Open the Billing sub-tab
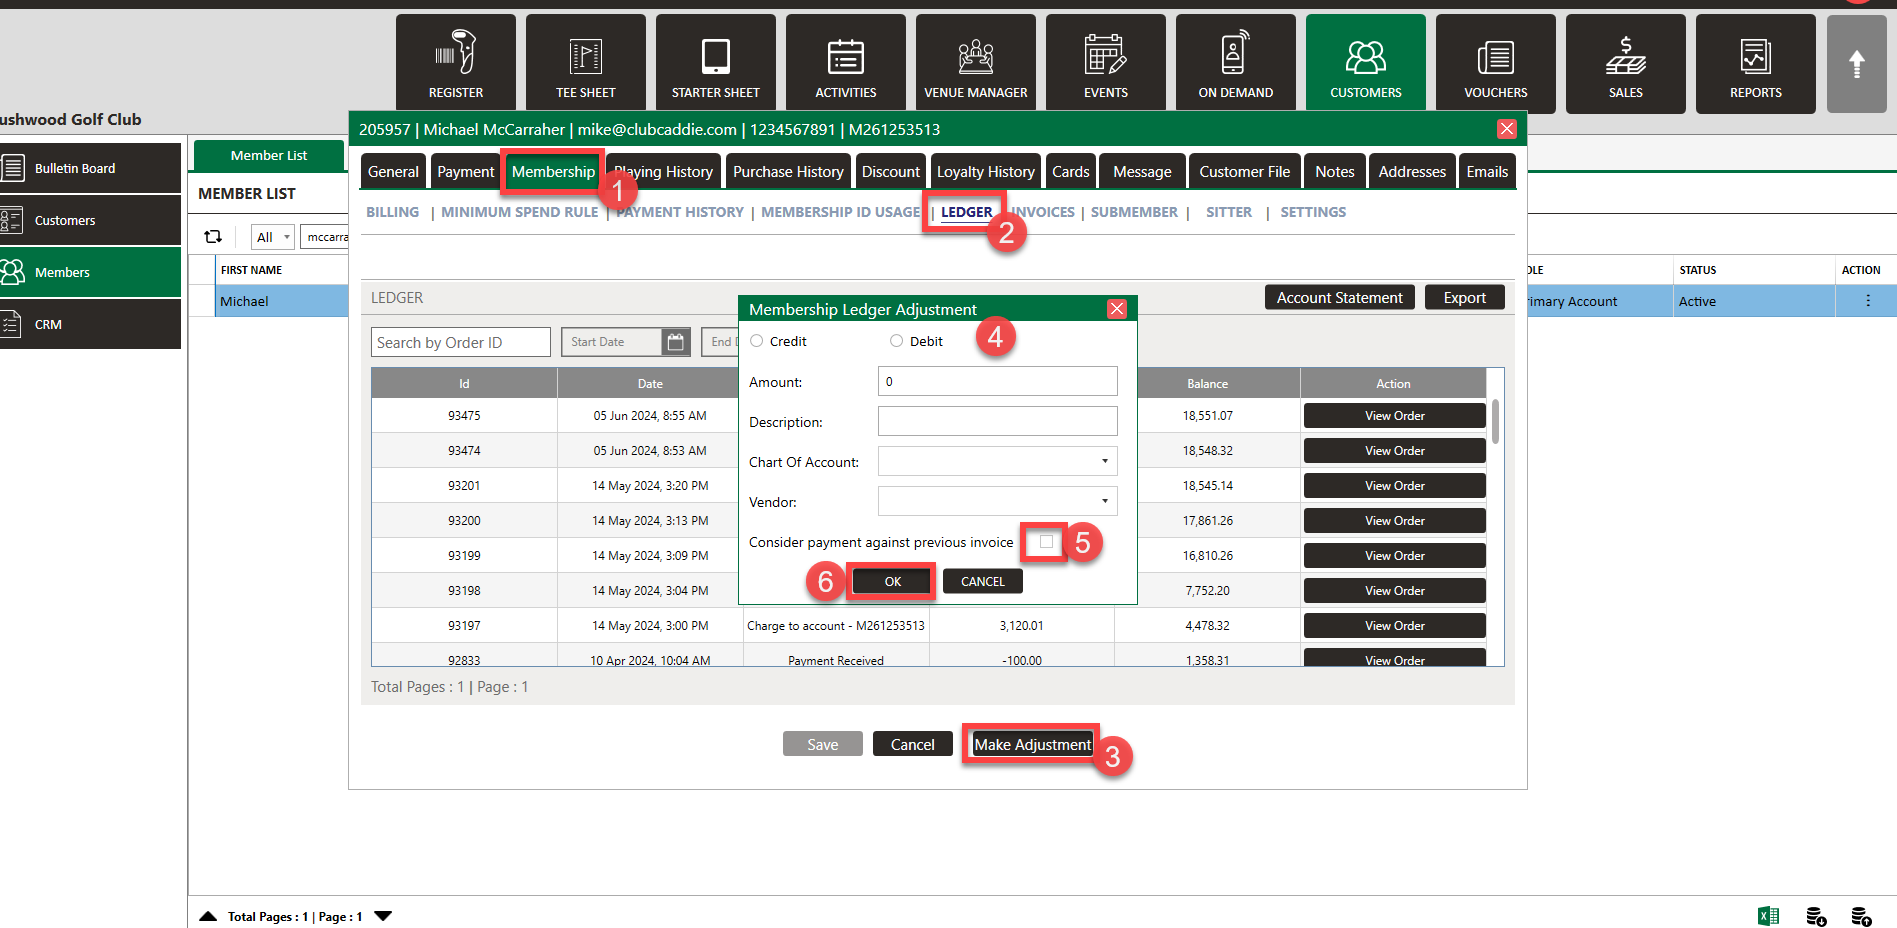The image size is (1897, 928). pyautogui.click(x=393, y=212)
